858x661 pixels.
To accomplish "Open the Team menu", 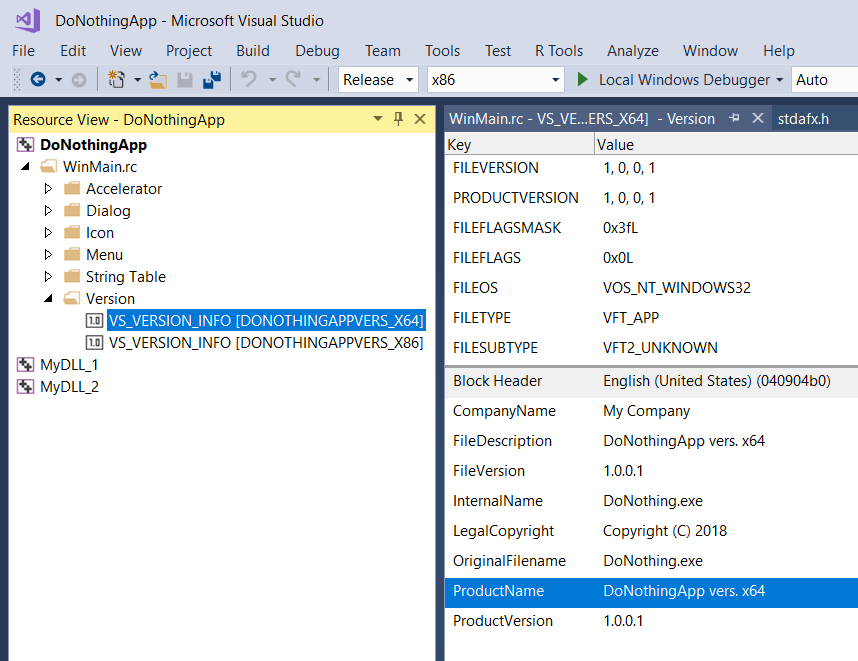I will pyautogui.click(x=382, y=51).
